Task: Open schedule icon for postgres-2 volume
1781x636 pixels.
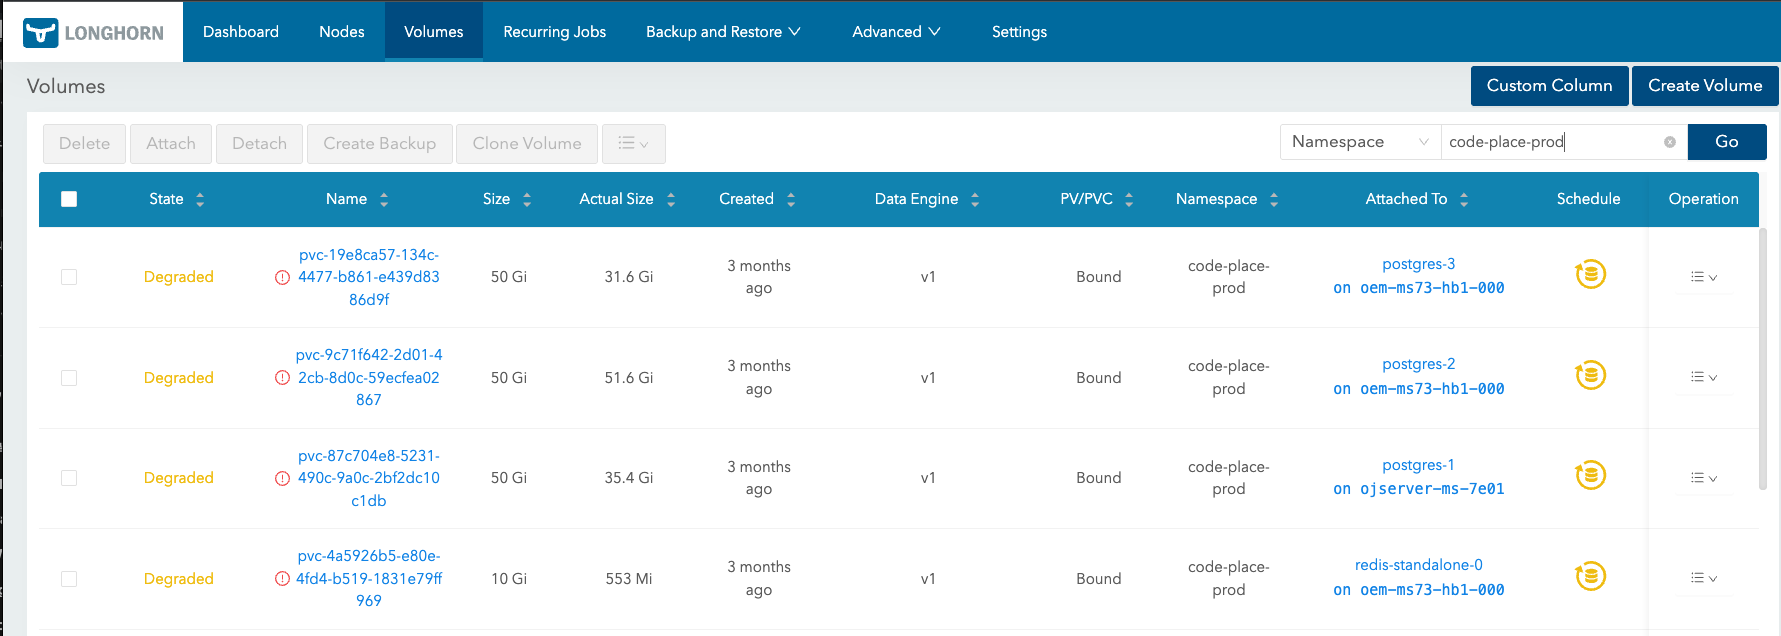Action: tap(1590, 375)
